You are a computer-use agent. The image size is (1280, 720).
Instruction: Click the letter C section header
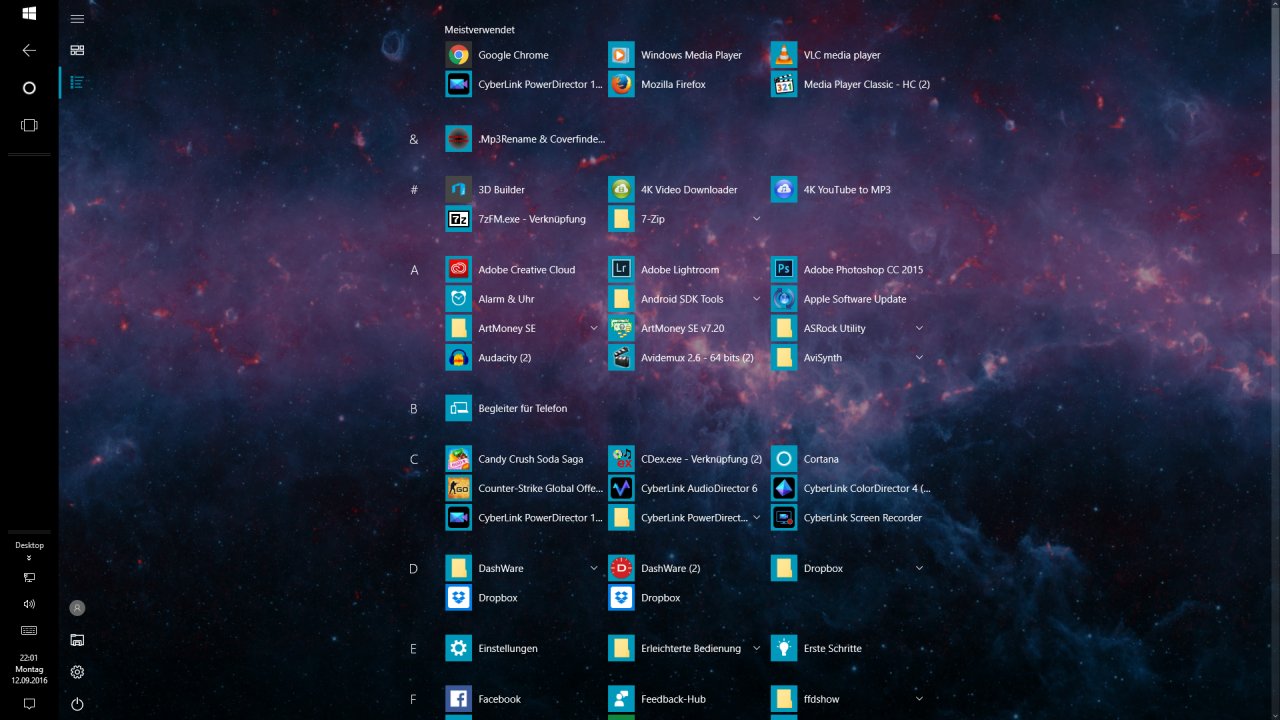[x=414, y=459]
